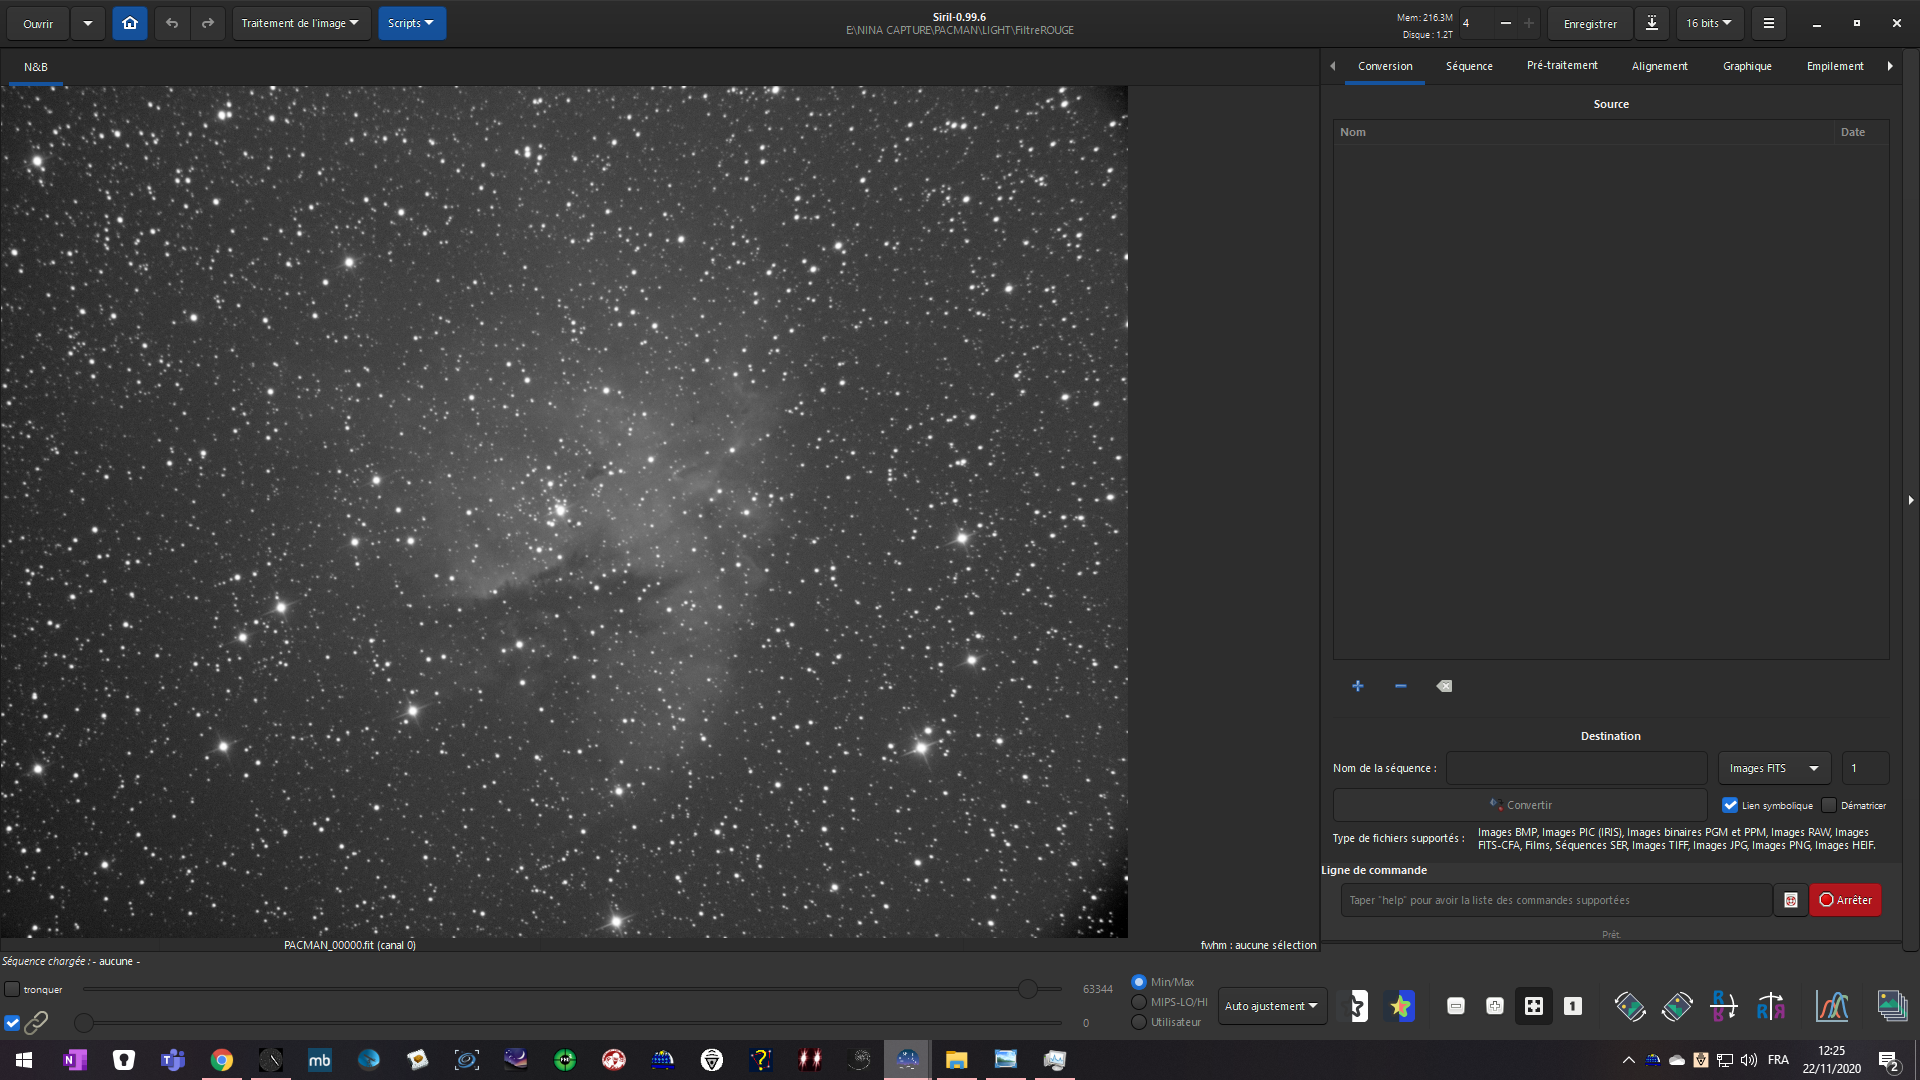Rotate image counter-clockwise icon
The image size is (1920, 1080).
[x=1630, y=1006]
